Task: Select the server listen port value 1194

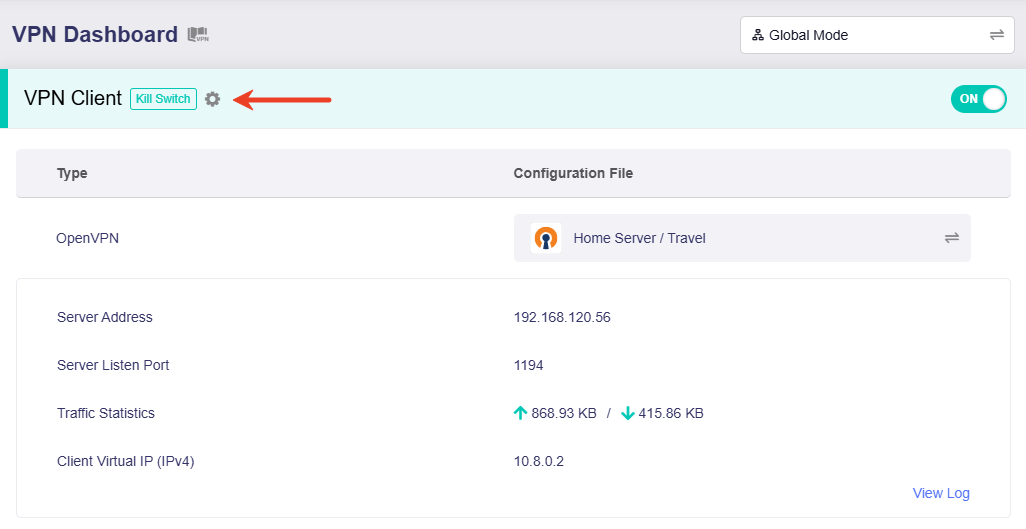Action: [528, 365]
